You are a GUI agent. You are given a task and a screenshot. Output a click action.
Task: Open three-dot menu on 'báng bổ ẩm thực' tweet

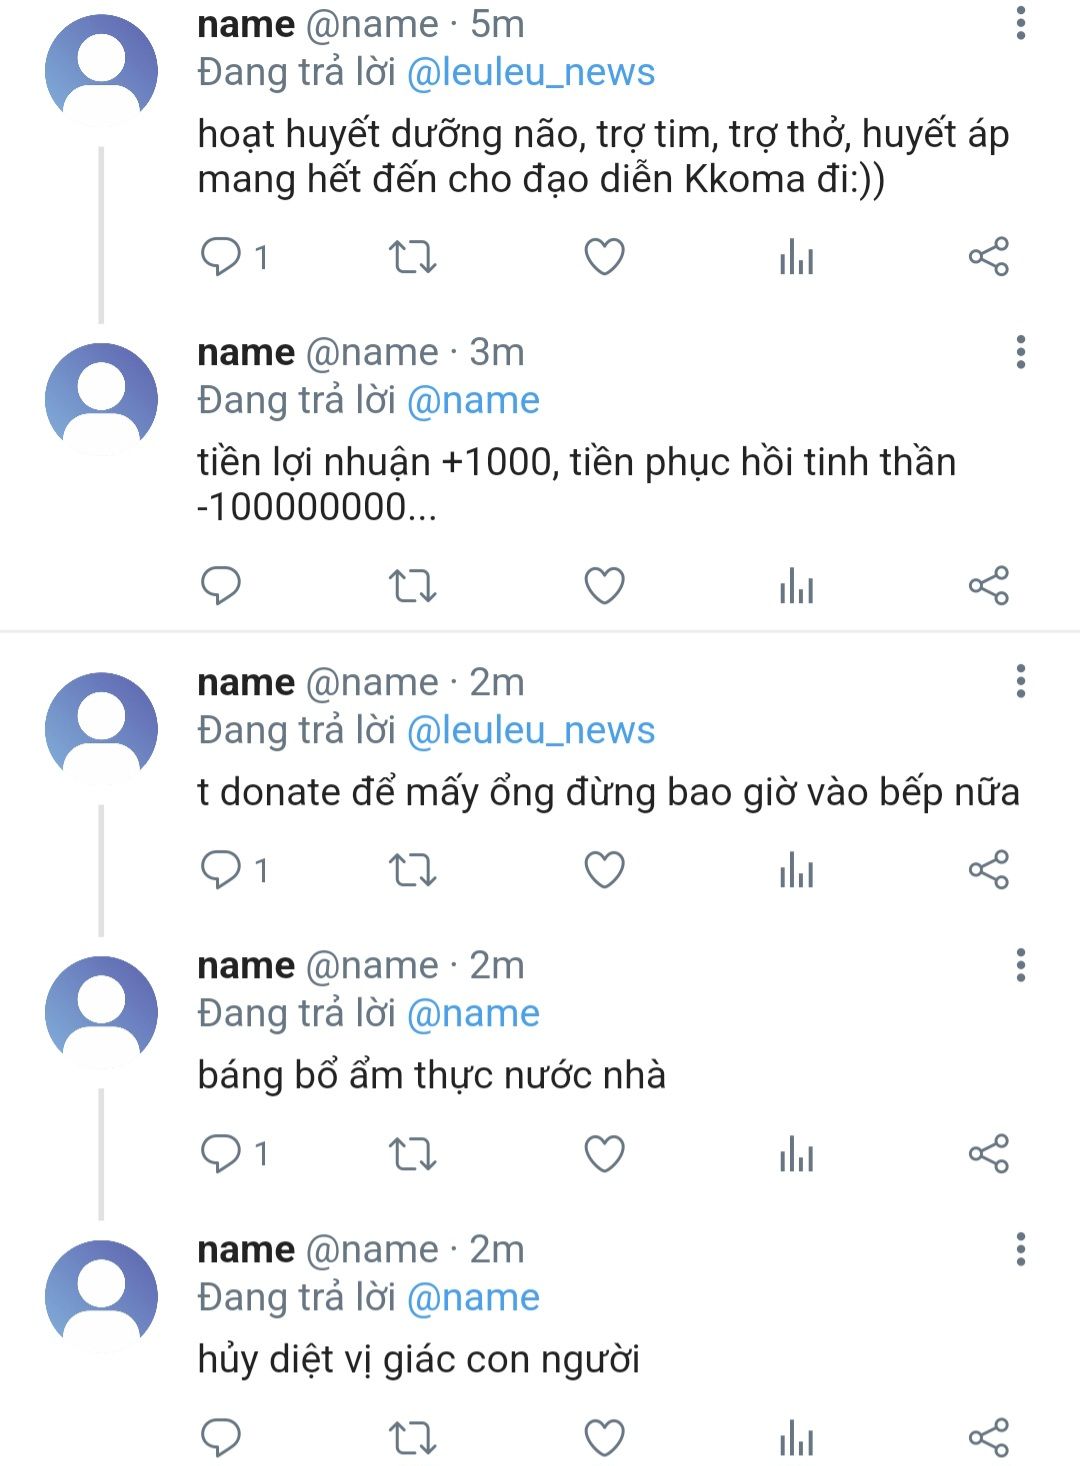pos(1020,965)
